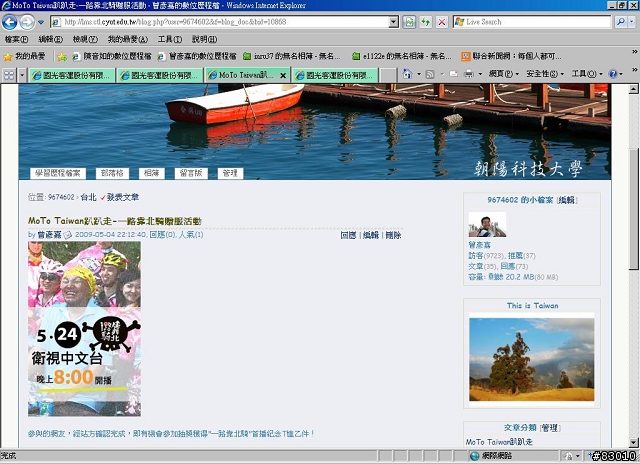The image size is (640, 464).
Task: Open the recent pages dropdown beside Forward
Action: pos(41,22)
